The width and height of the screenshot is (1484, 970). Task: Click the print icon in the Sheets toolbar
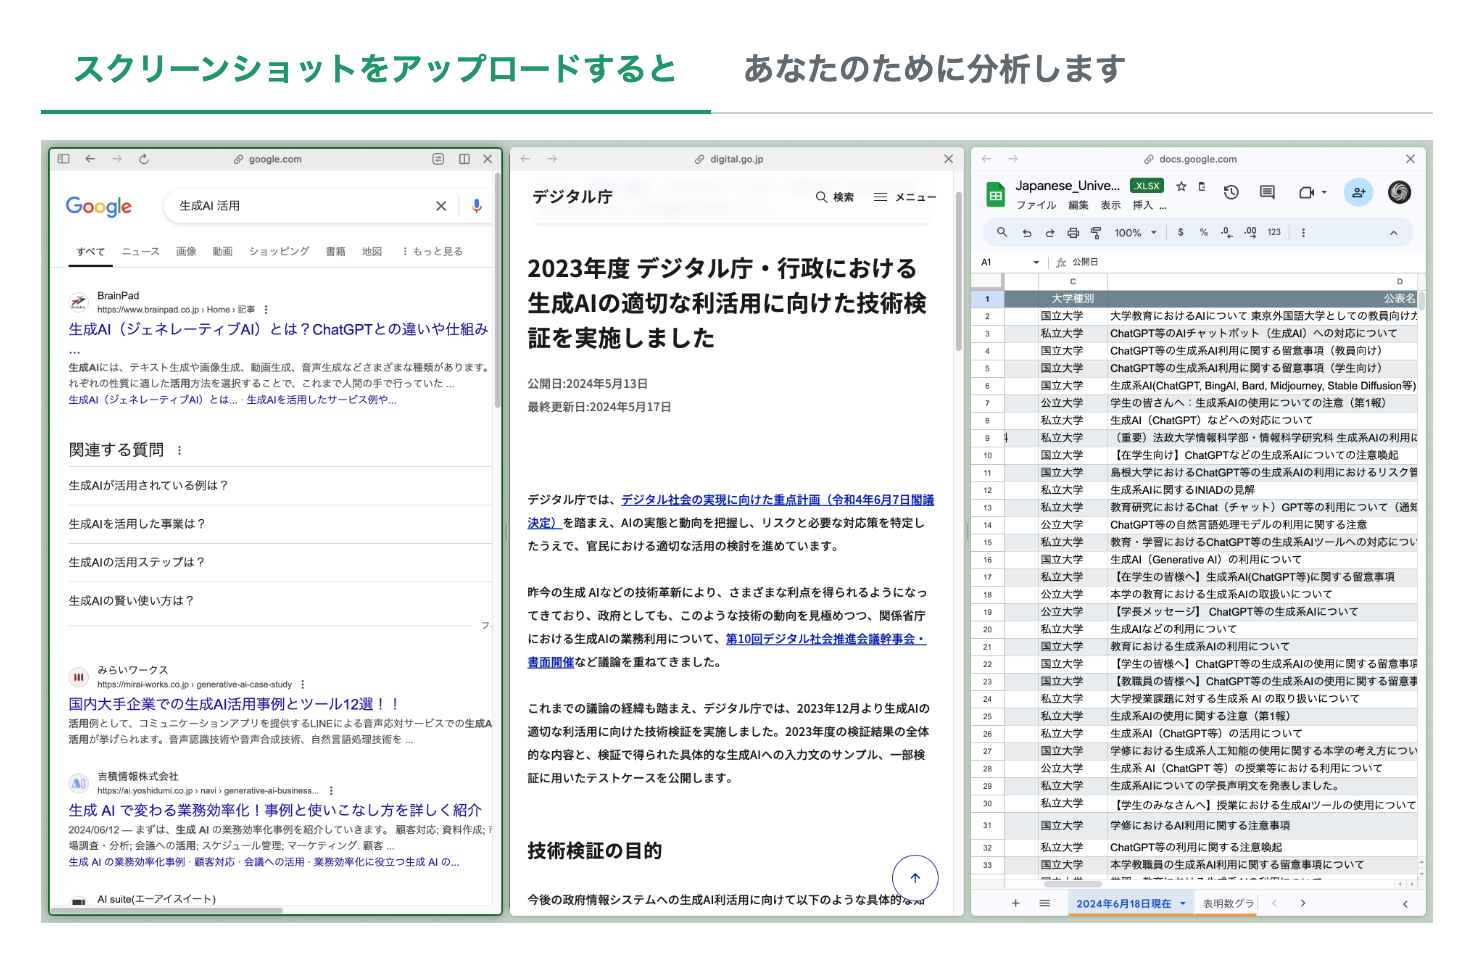[1073, 232]
